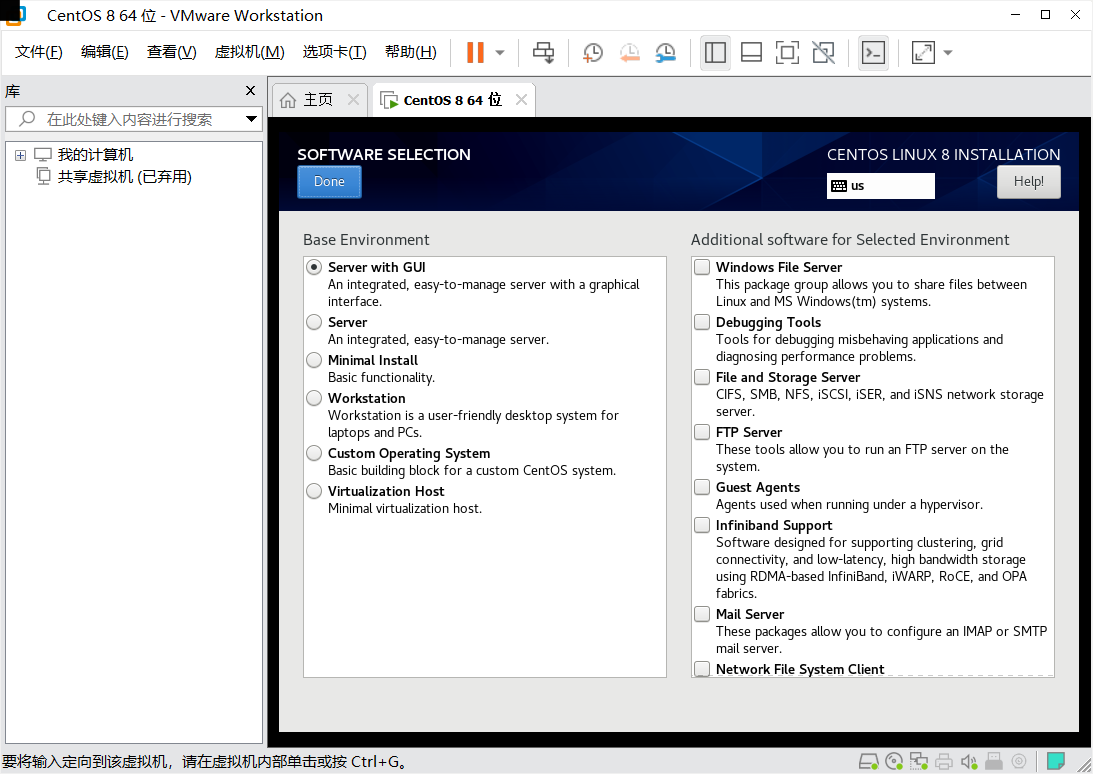
Task: Close the CentOS 8 64 位 tab
Action: pyautogui.click(x=521, y=100)
